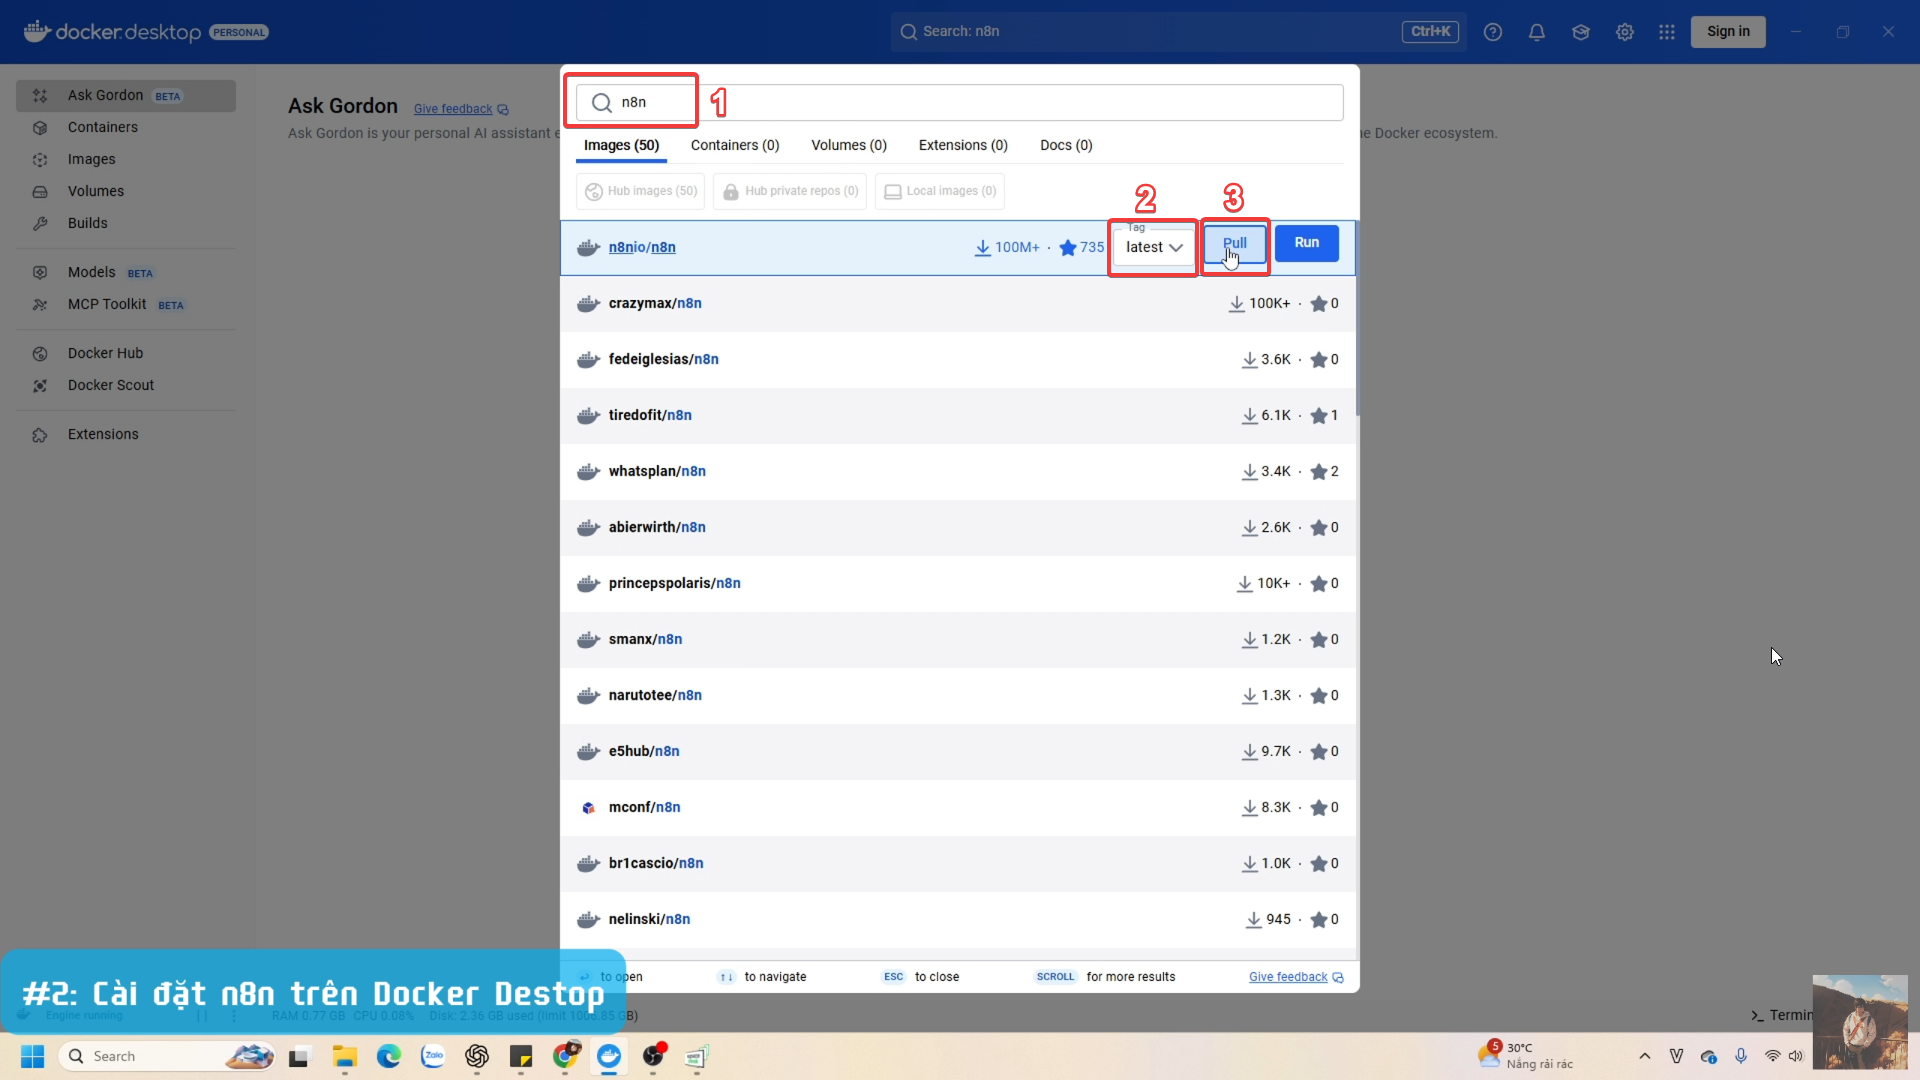The height and width of the screenshot is (1080, 1920).
Task: Select smanx/n8n result
Action: click(958, 639)
